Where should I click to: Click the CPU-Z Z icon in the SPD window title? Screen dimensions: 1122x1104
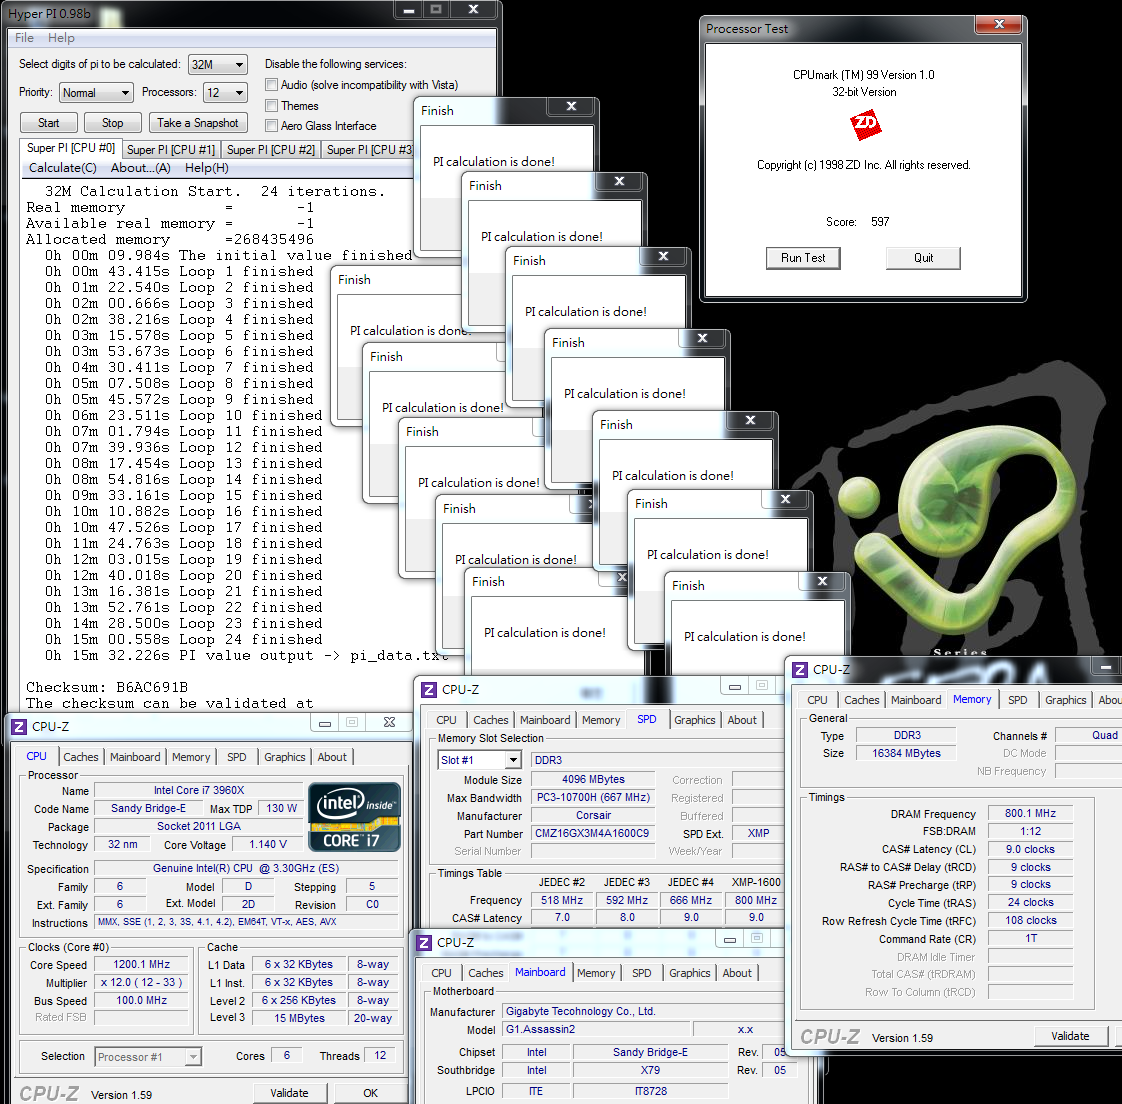coord(429,690)
